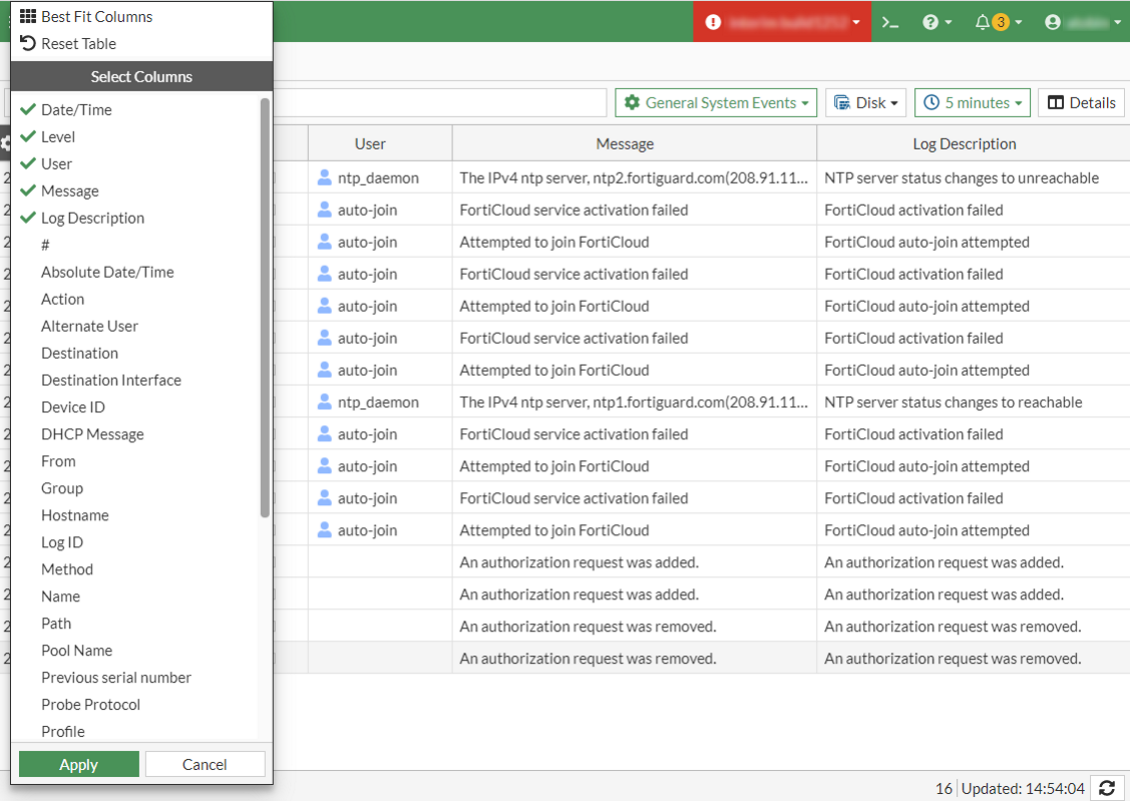Open the CLI console icon

tap(890, 22)
